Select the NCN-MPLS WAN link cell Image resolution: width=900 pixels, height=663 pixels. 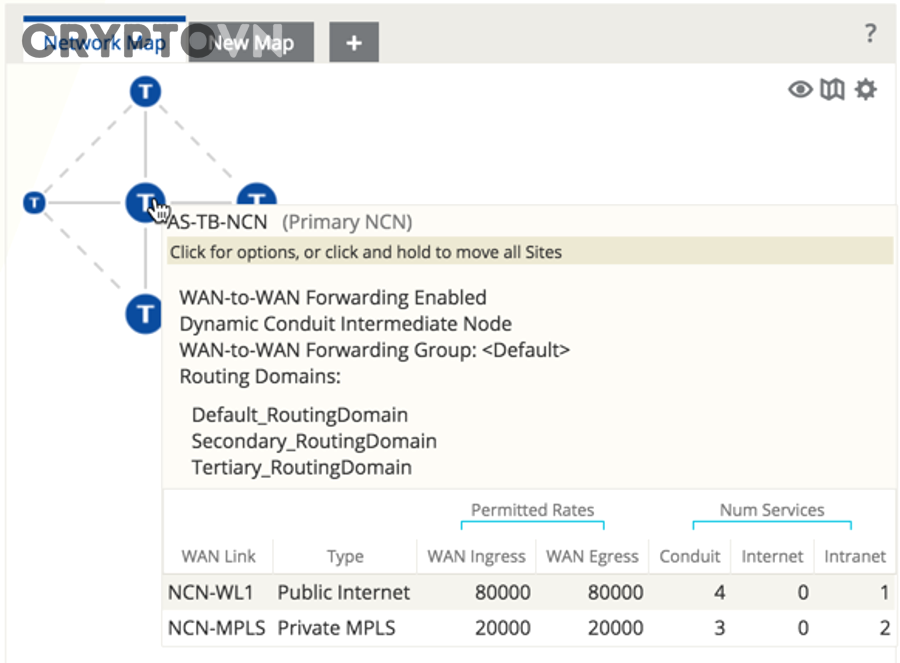pos(216,628)
